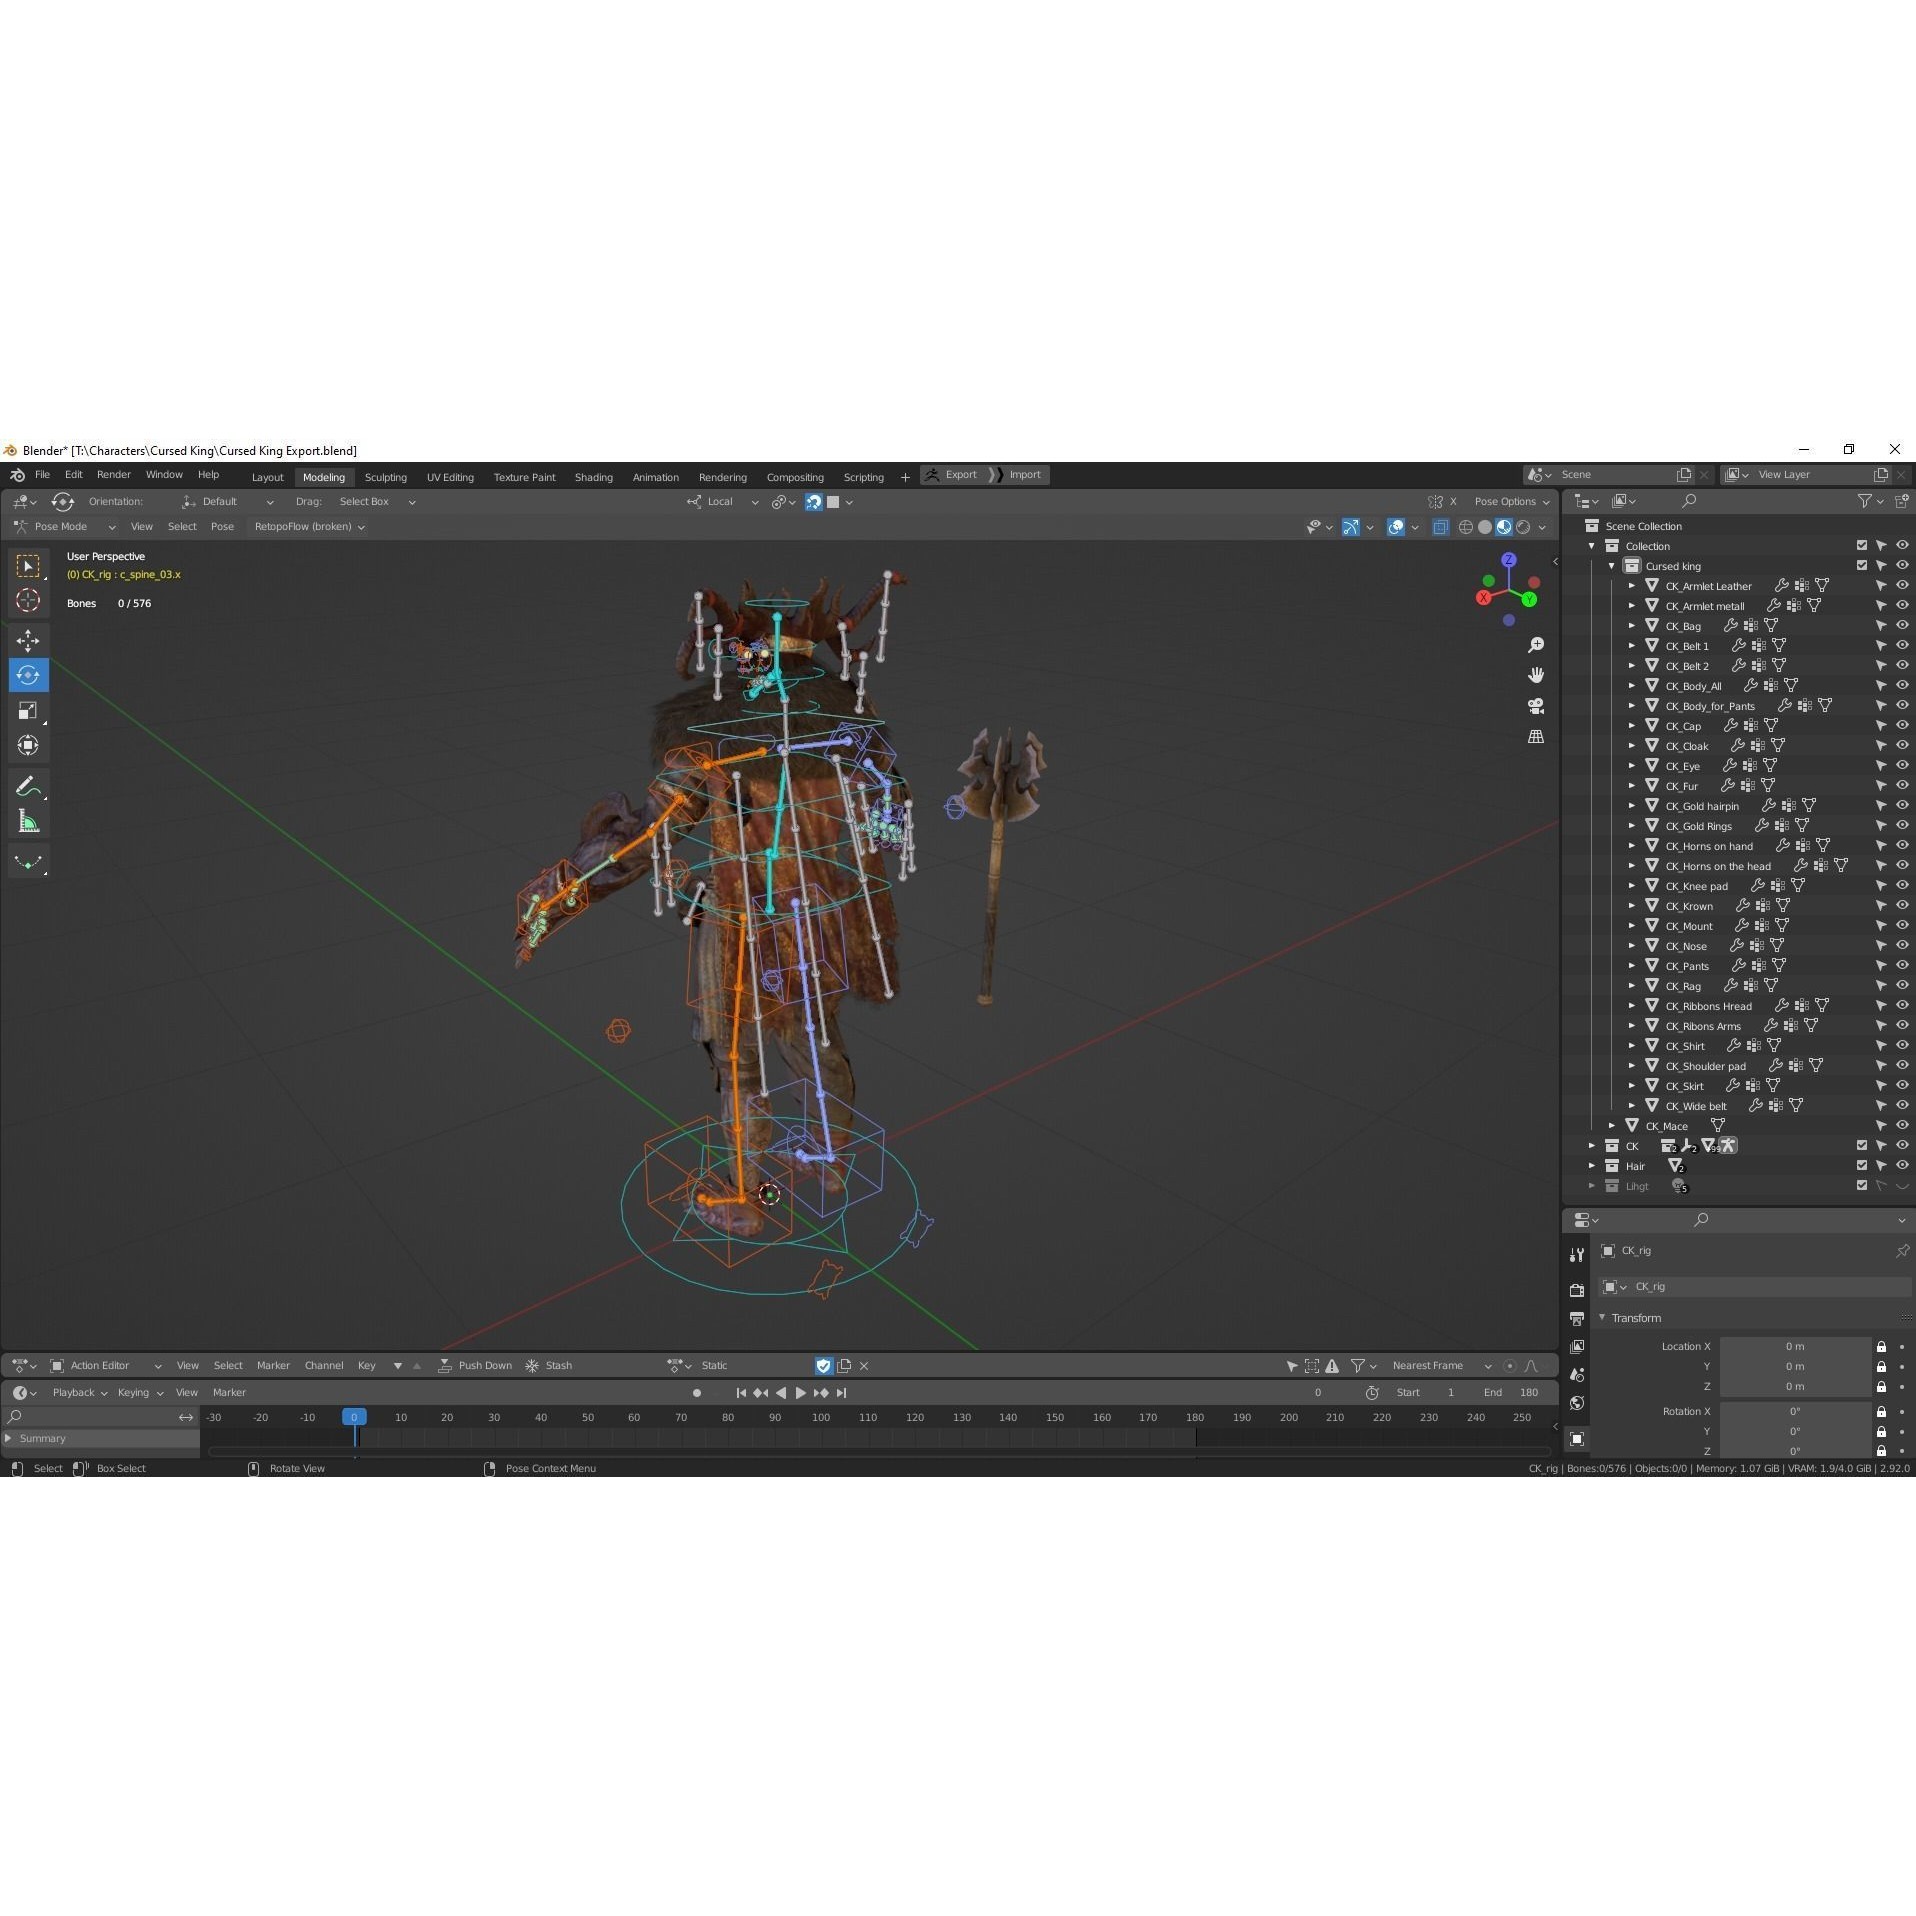Uncheck the Cursed king collection checkbox
Image resolution: width=1916 pixels, height=1916 pixels.
click(x=1862, y=565)
